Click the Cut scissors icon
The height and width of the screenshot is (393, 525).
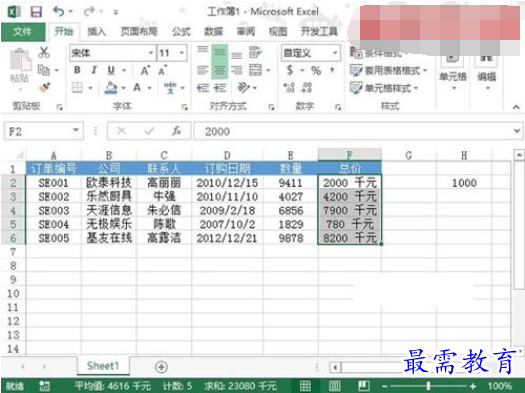click(x=44, y=52)
